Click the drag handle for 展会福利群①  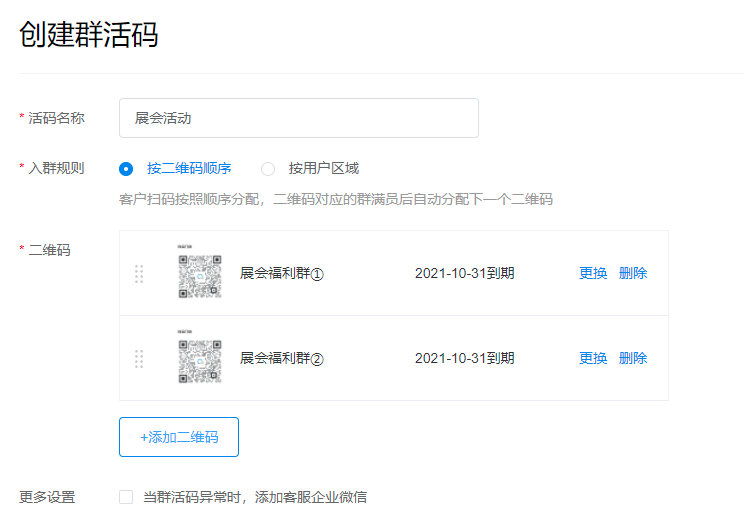coord(139,273)
